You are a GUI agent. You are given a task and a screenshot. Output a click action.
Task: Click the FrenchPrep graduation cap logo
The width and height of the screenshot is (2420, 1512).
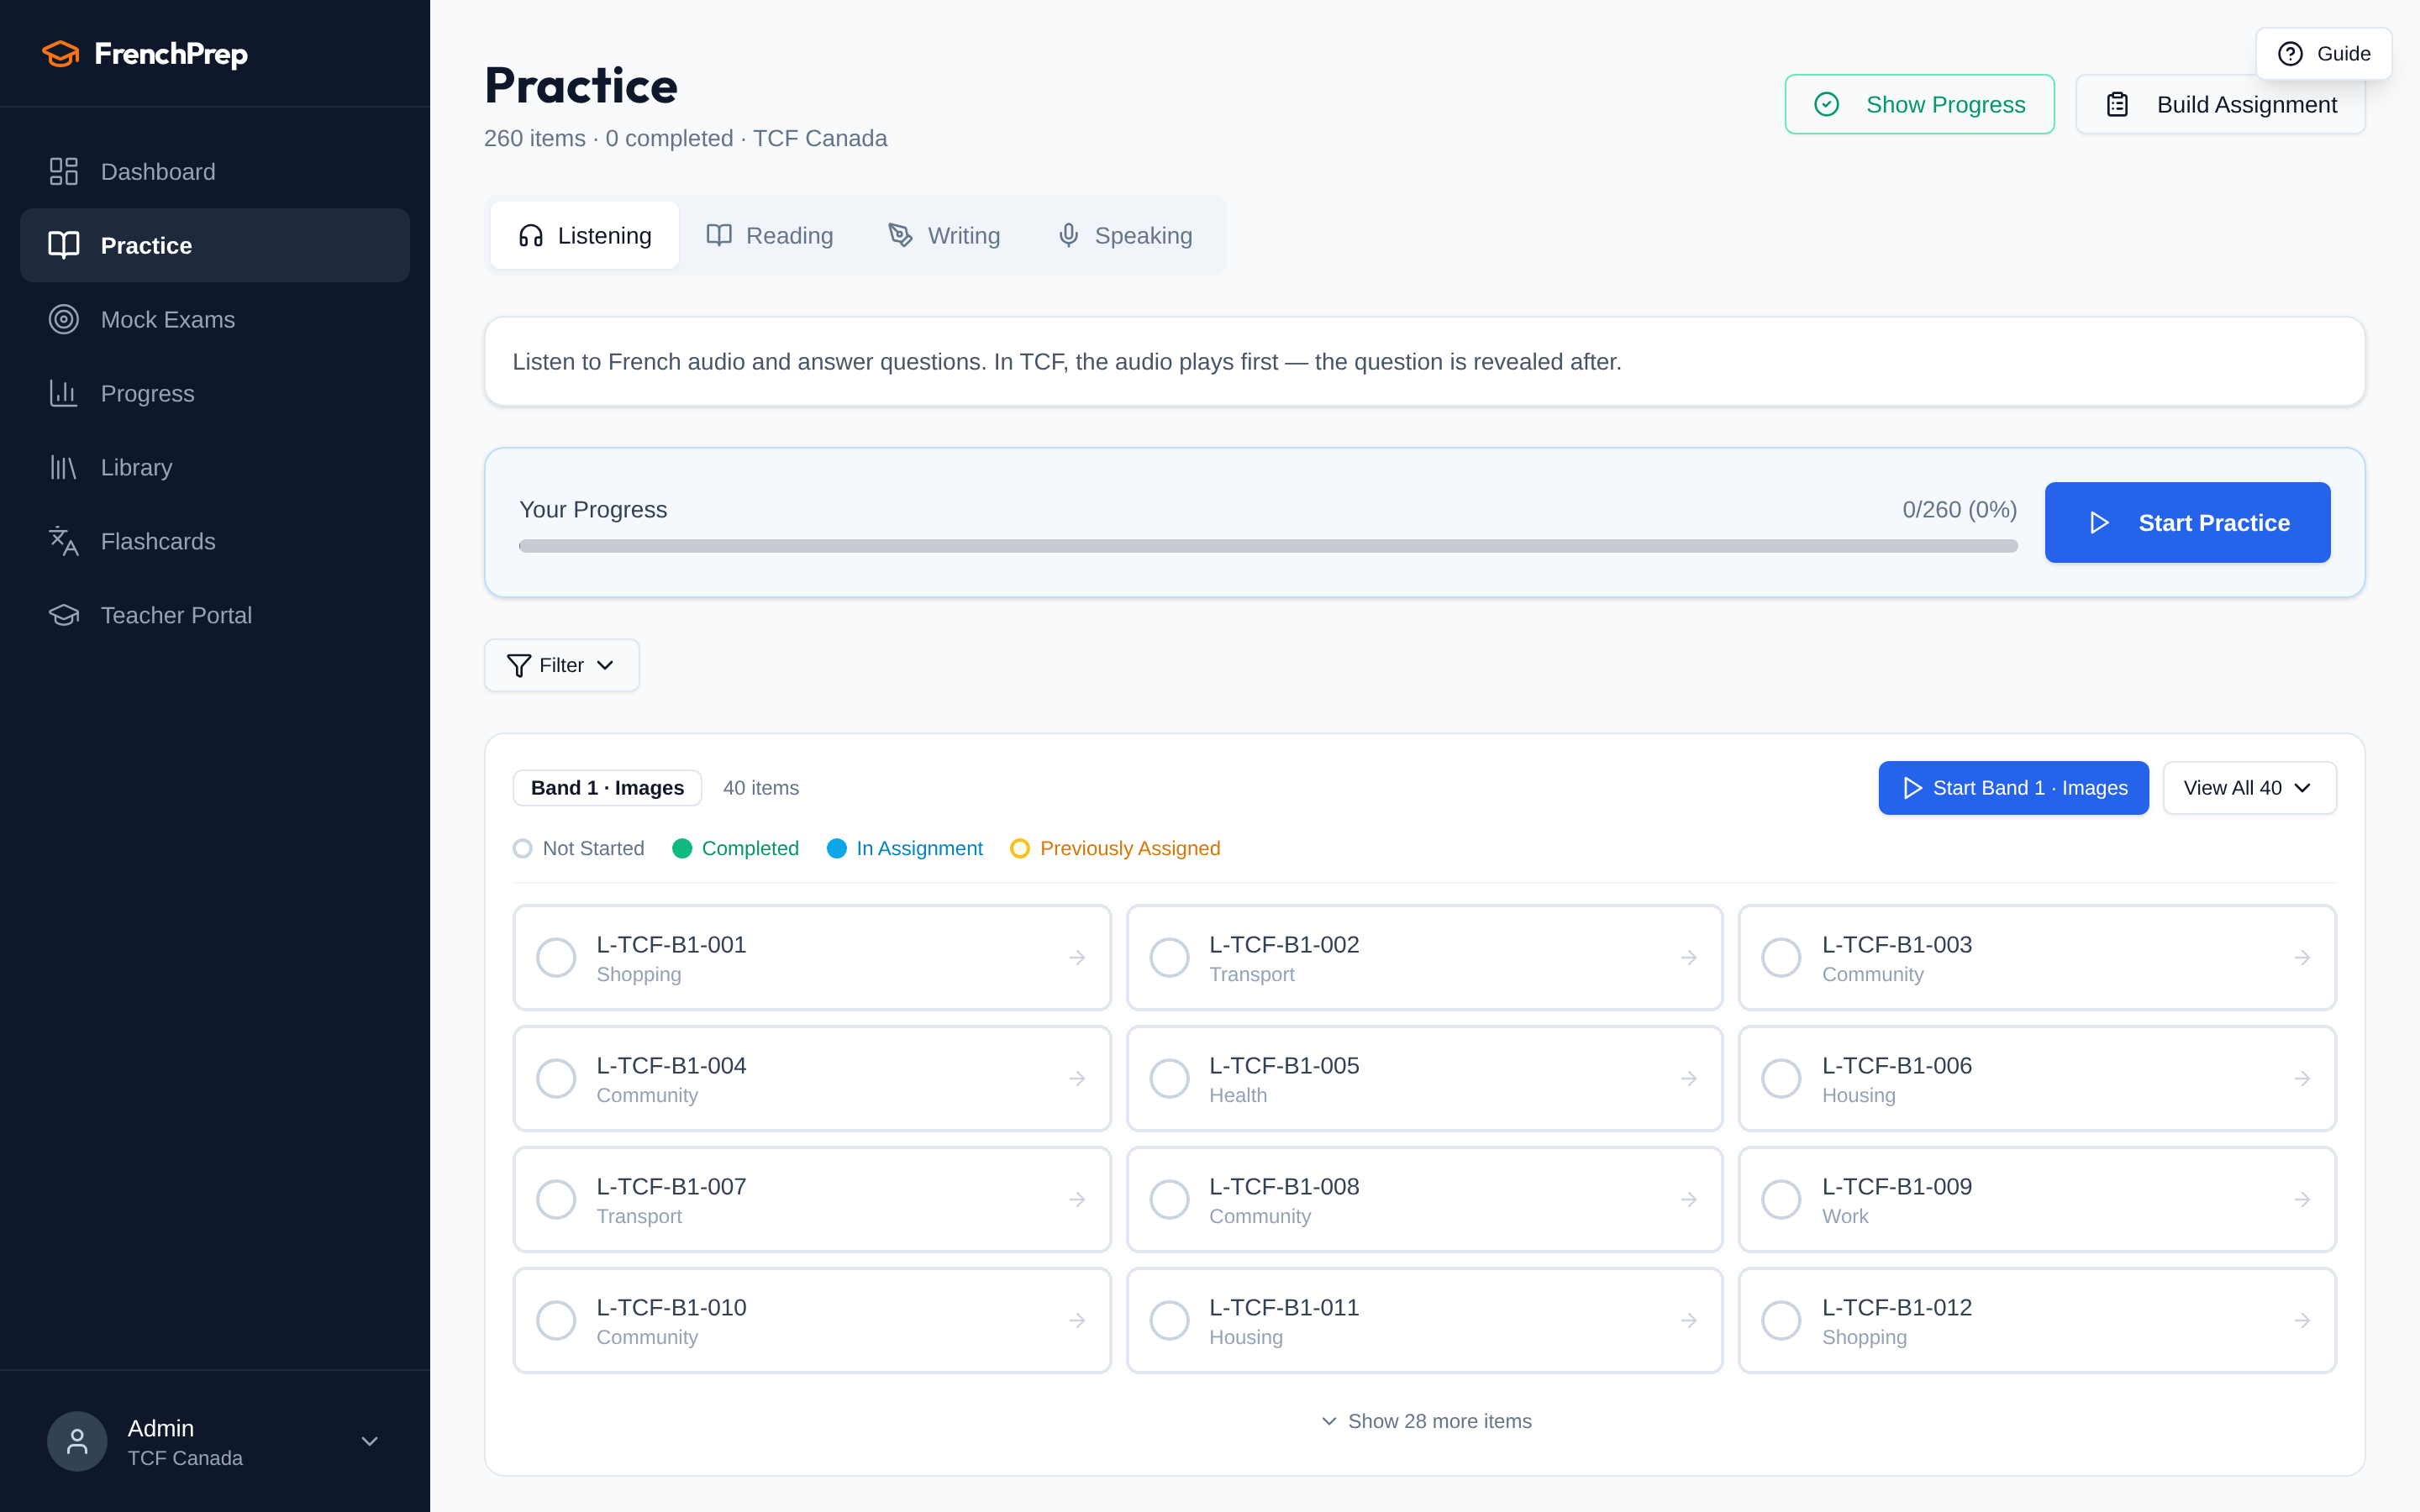61,54
